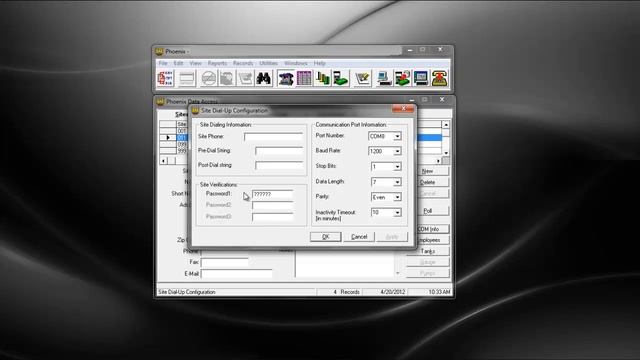
Task: Click the blue monitor screen icon
Action: [420, 78]
